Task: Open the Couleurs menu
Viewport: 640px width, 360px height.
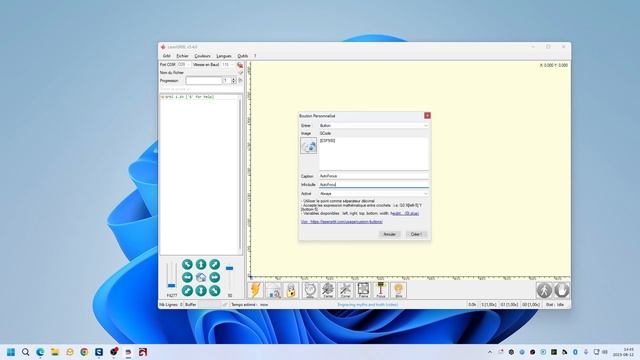Action: pyautogui.click(x=202, y=56)
